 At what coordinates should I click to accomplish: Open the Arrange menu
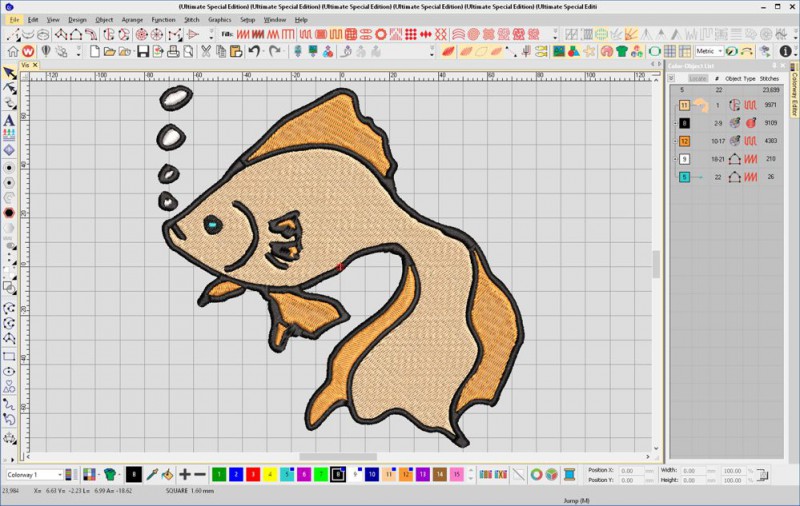pos(132,20)
